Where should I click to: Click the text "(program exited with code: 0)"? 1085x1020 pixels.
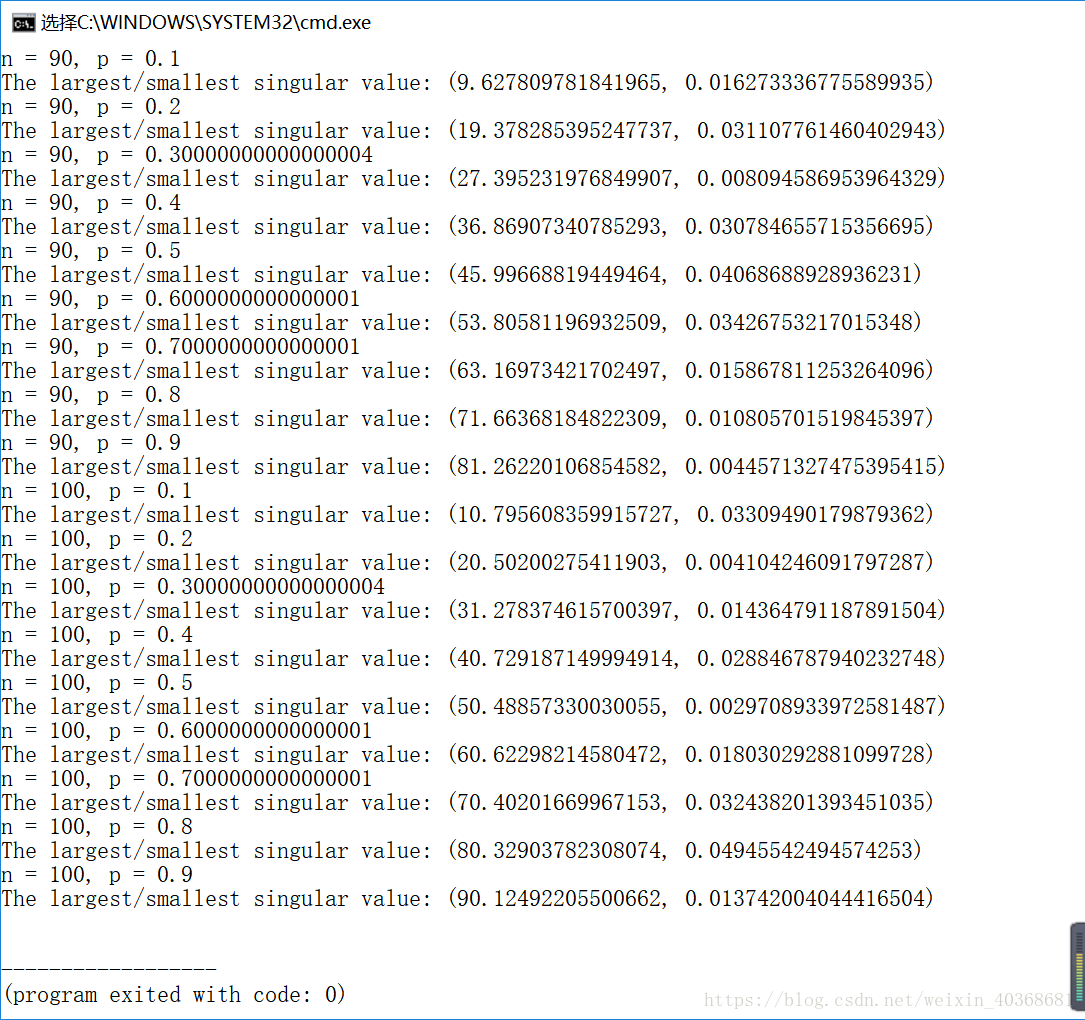click(x=174, y=995)
